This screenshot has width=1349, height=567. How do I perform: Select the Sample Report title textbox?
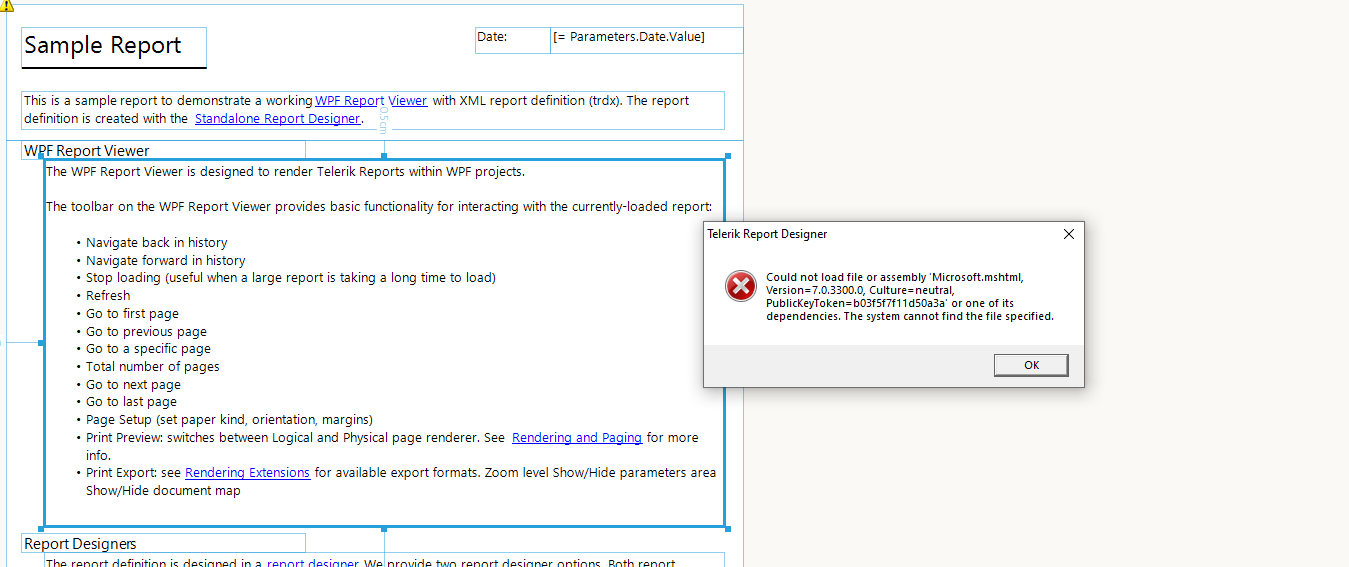114,47
